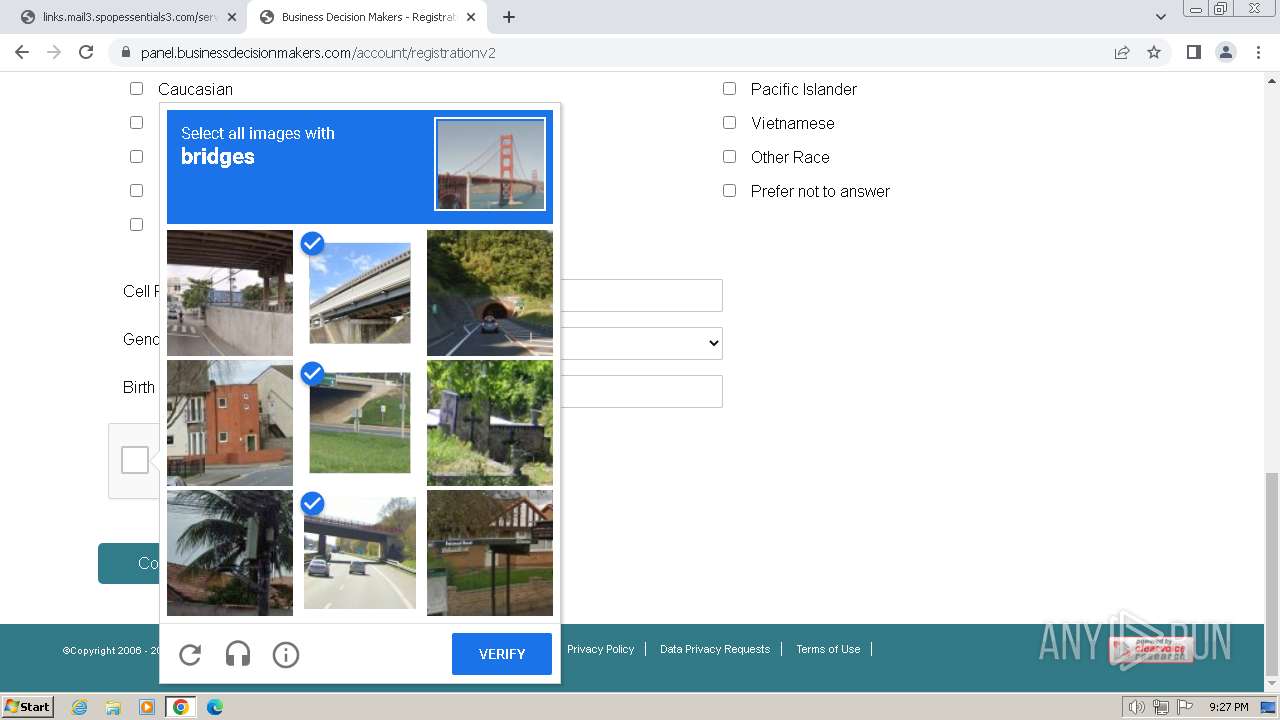Open the Chrome profile menu
This screenshot has height=720, width=1280.
click(x=1226, y=52)
